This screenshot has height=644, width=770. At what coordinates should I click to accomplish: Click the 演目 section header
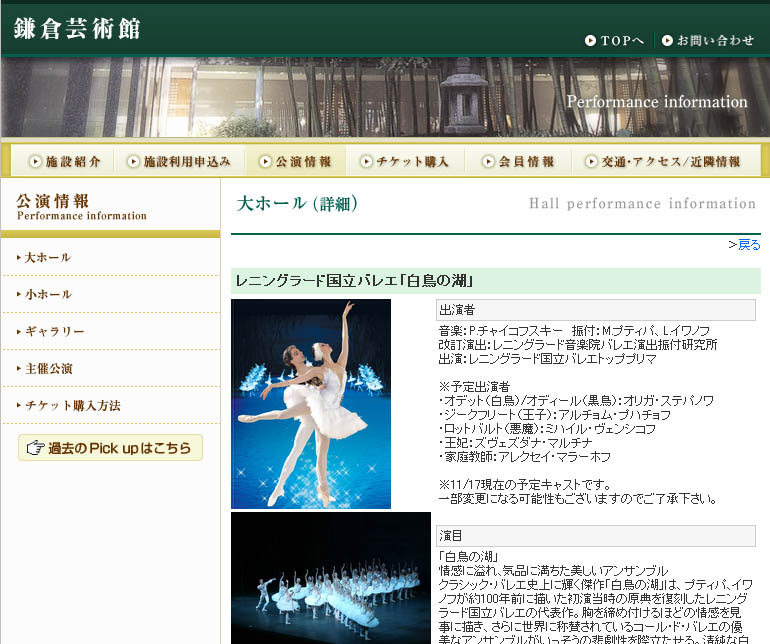click(x=596, y=536)
